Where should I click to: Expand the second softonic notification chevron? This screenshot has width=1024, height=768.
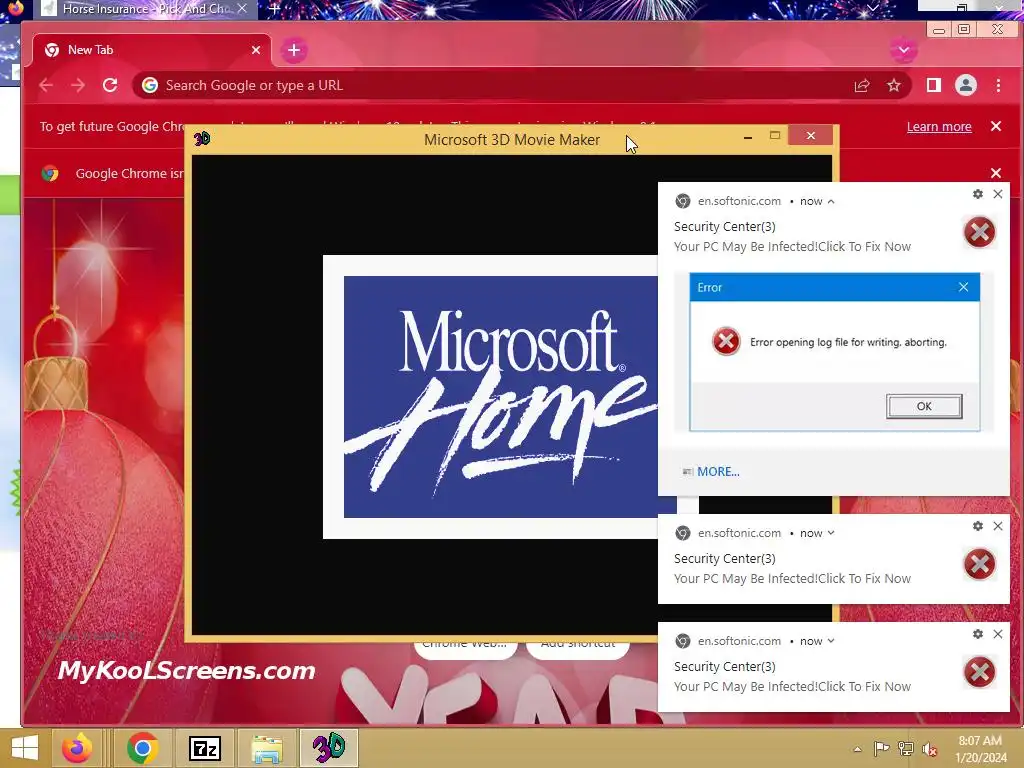831,533
